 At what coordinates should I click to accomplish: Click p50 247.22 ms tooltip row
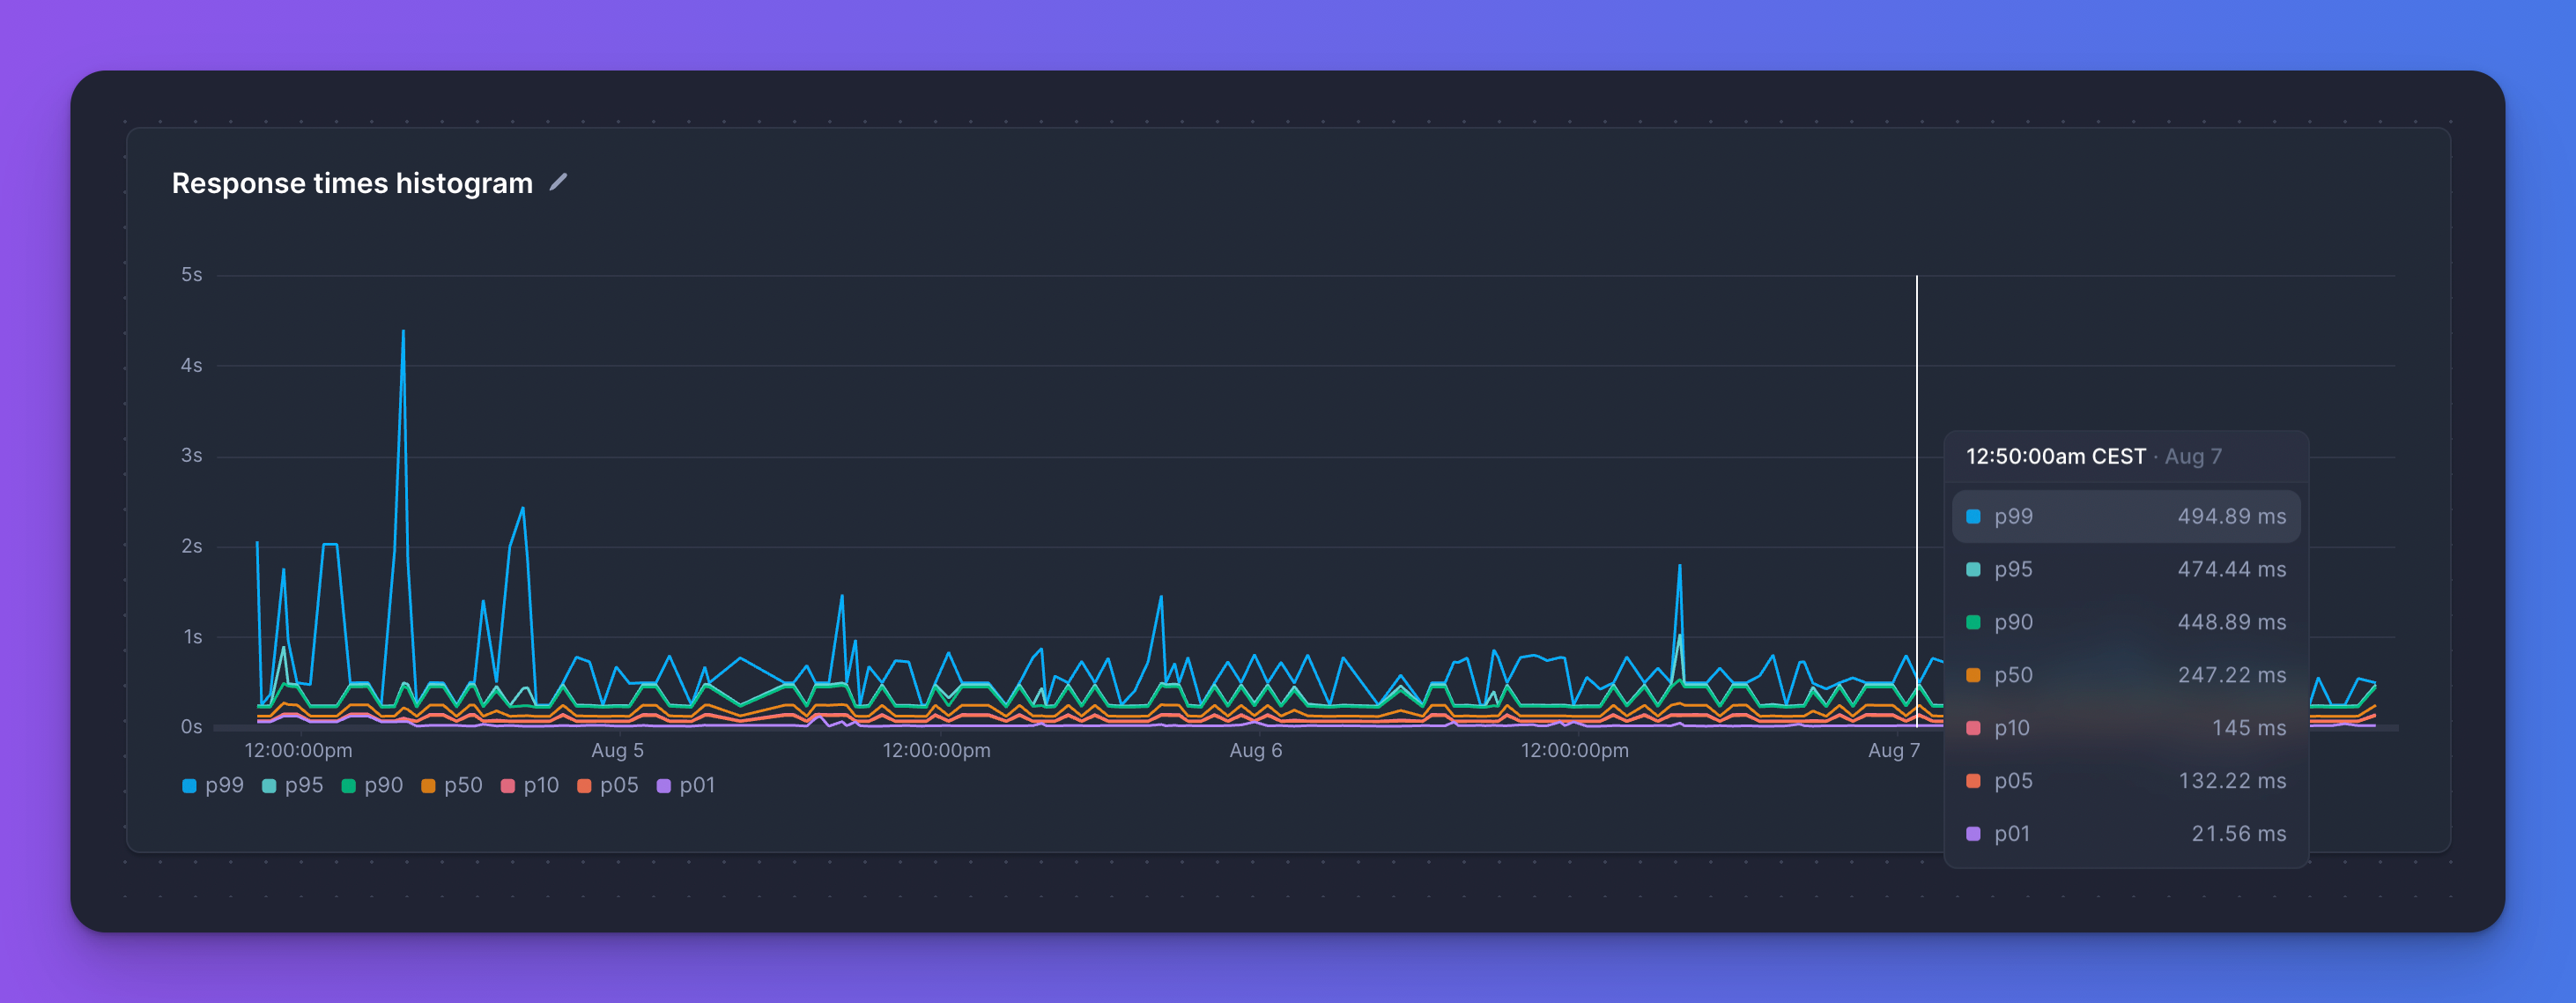2126,675
